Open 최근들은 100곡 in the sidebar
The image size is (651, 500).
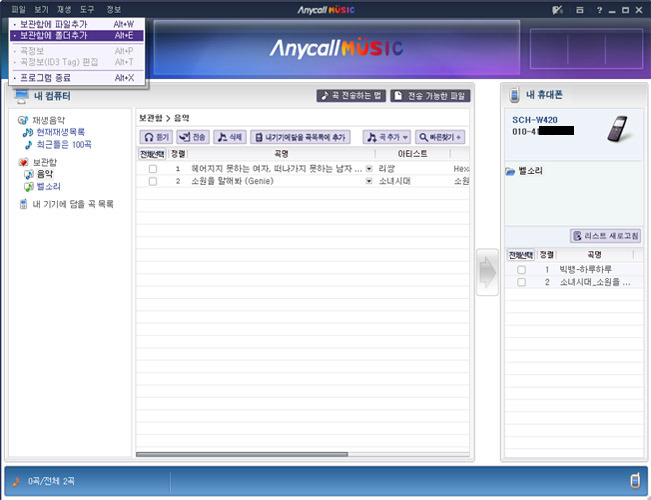pos(64,145)
